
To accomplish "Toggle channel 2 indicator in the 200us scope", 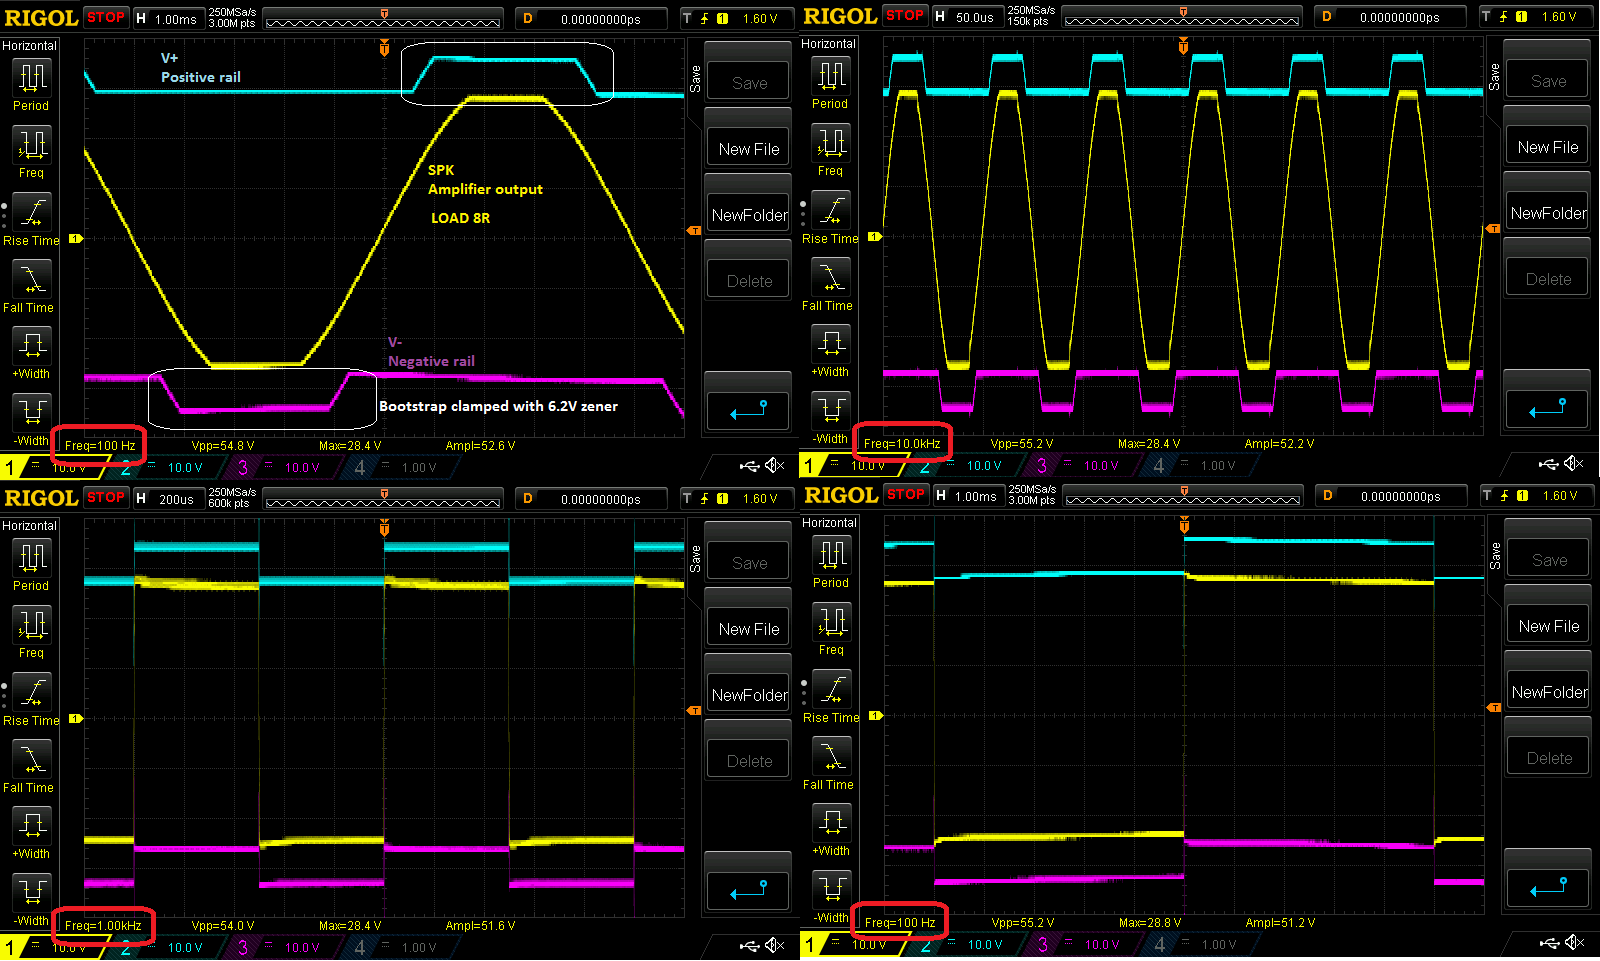I will coord(127,948).
